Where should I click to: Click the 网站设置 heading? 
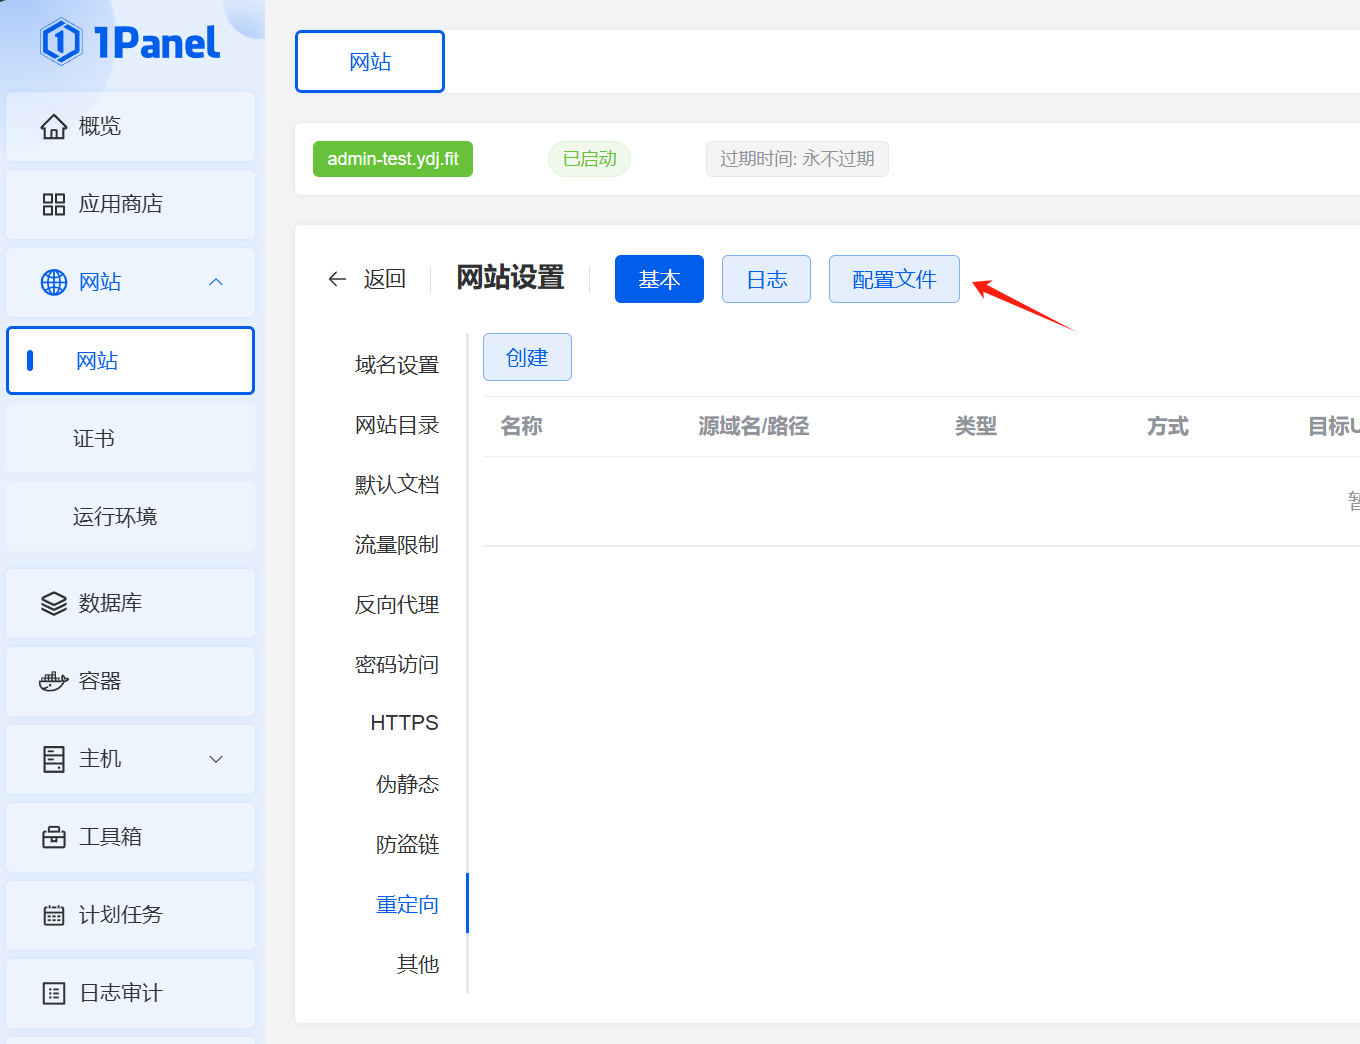click(x=510, y=278)
